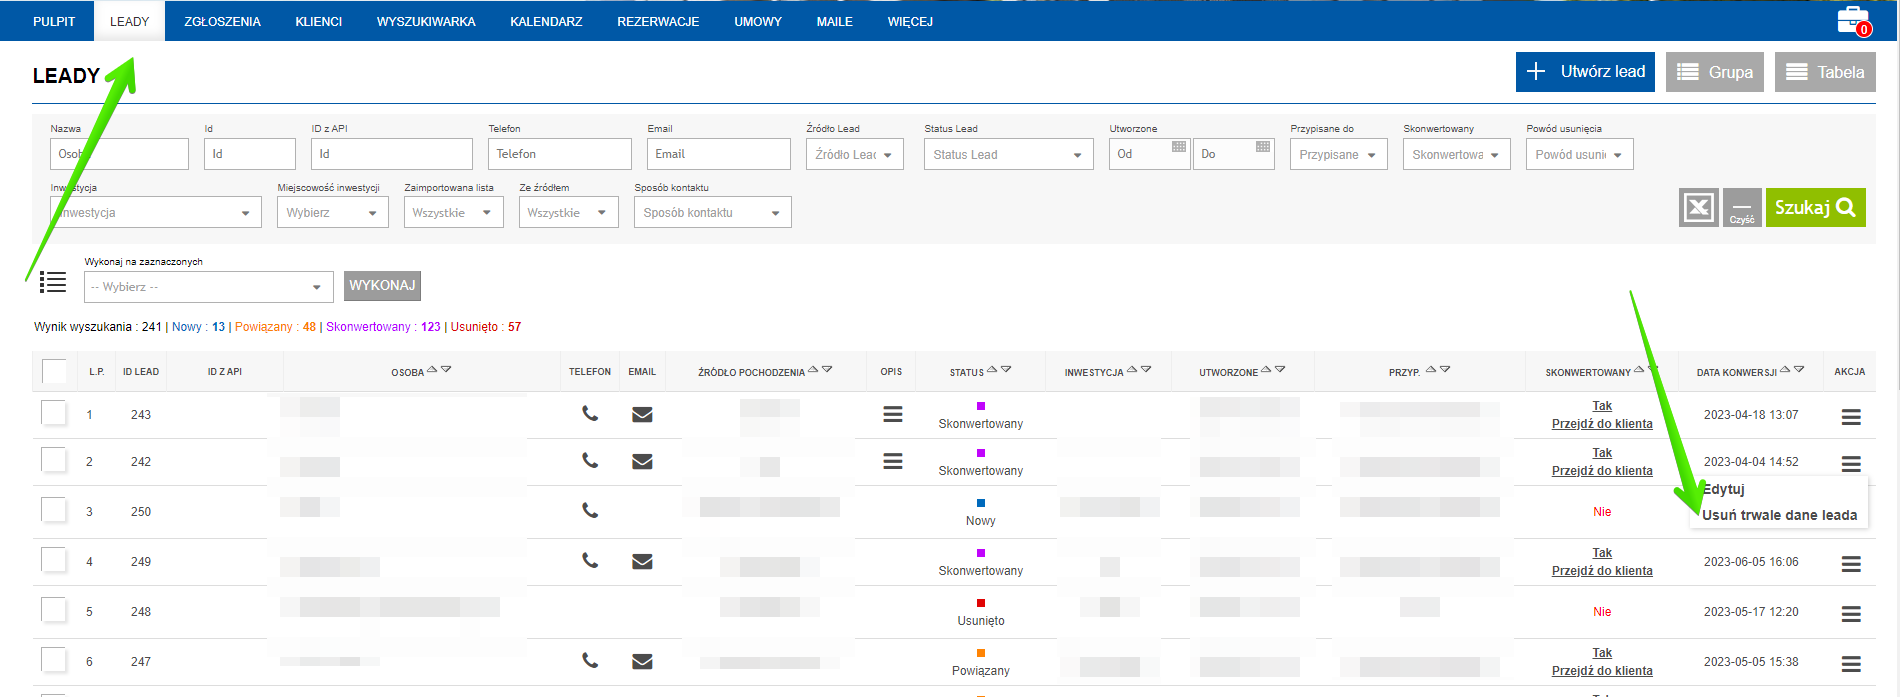Viewport: 1900px width, 697px height.
Task: Open action menu for lead 247
Action: coord(1851,664)
